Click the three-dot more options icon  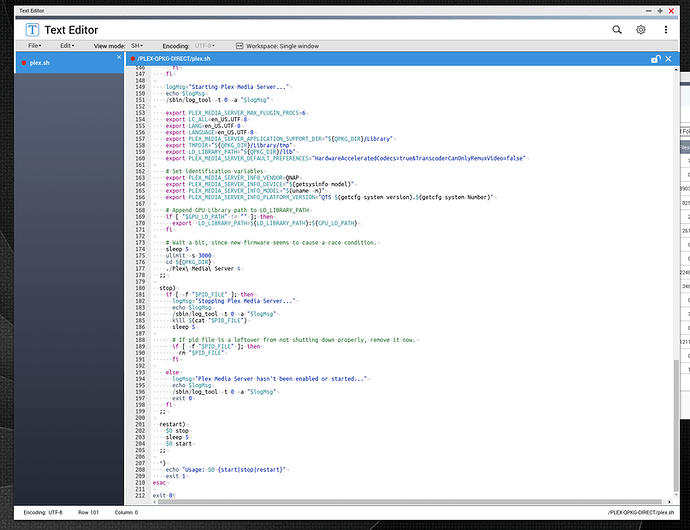pyautogui.click(x=664, y=30)
